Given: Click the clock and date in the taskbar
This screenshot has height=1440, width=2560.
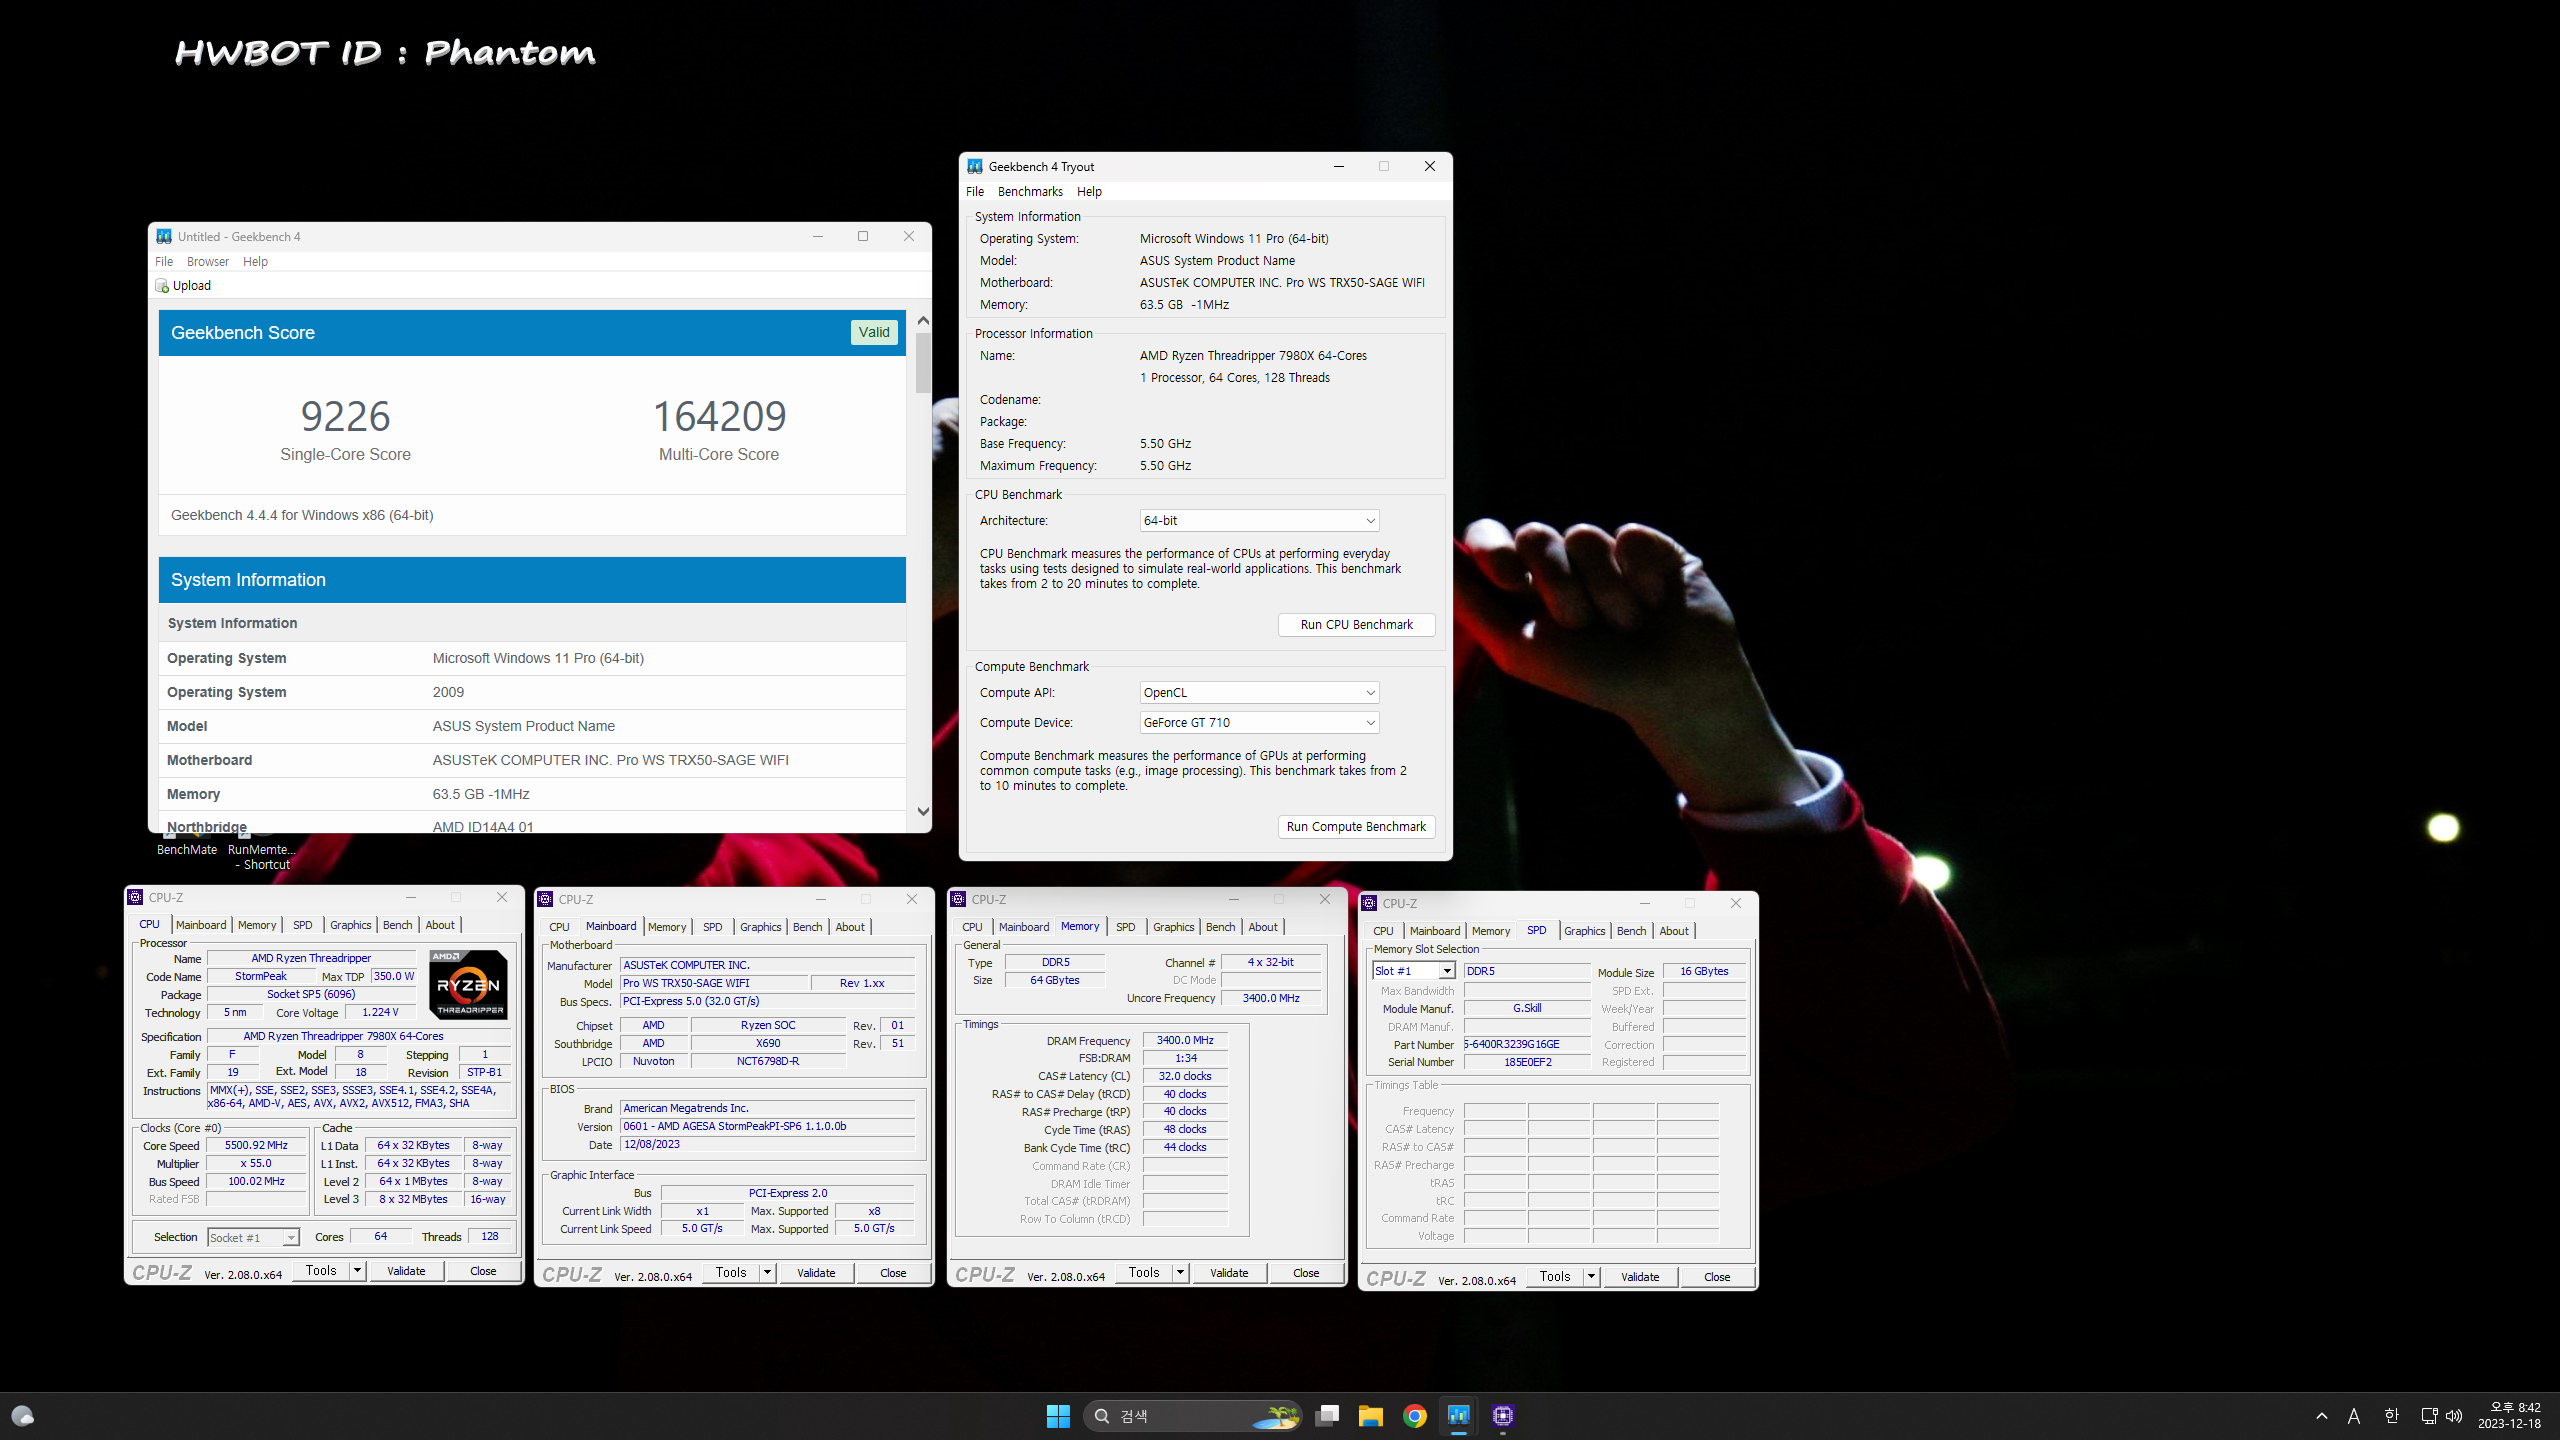Looking at the screenshot, I should (x=2509, y=1416).
